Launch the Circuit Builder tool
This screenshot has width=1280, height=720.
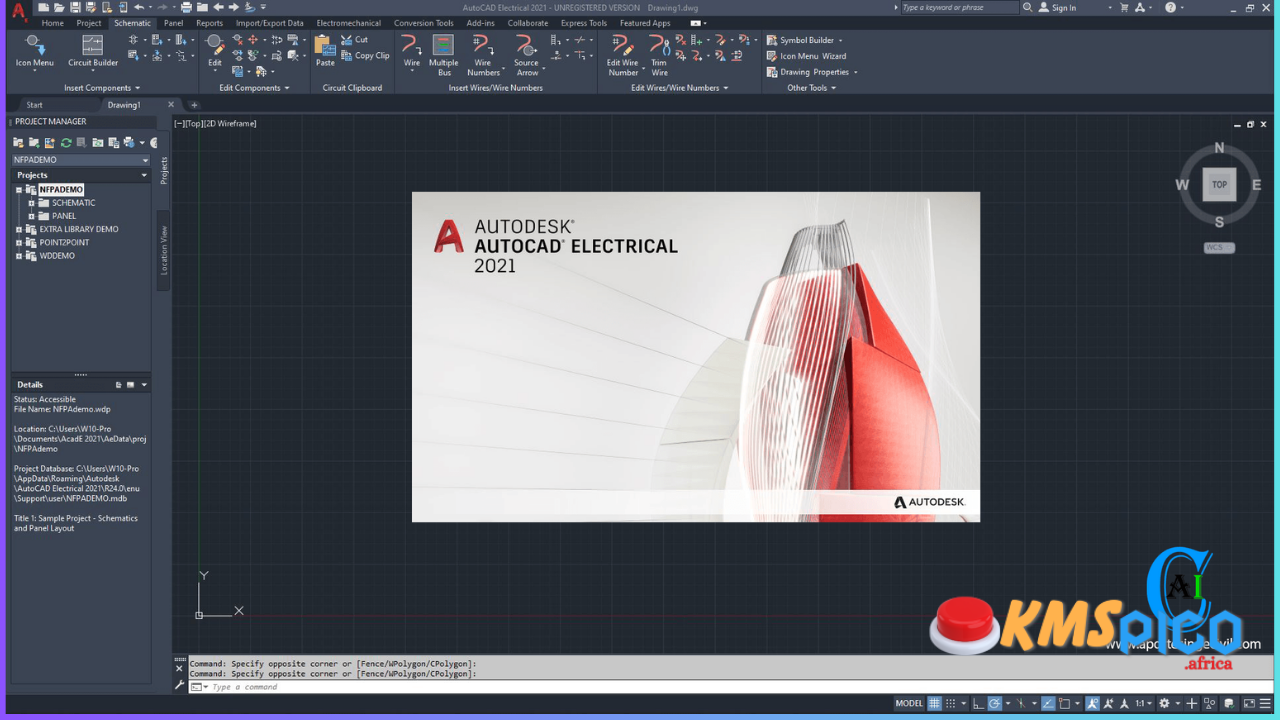pyautogui.click(x=93, y=50)
